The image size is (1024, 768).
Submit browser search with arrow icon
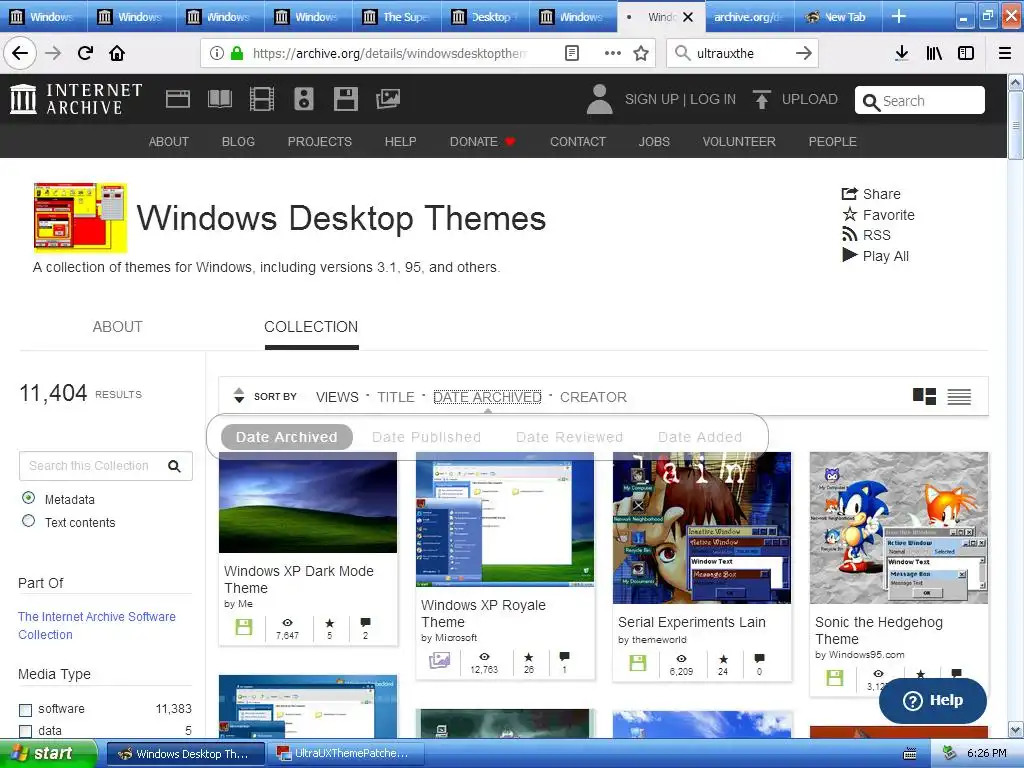pyautogui.click(x=804, y=54)
